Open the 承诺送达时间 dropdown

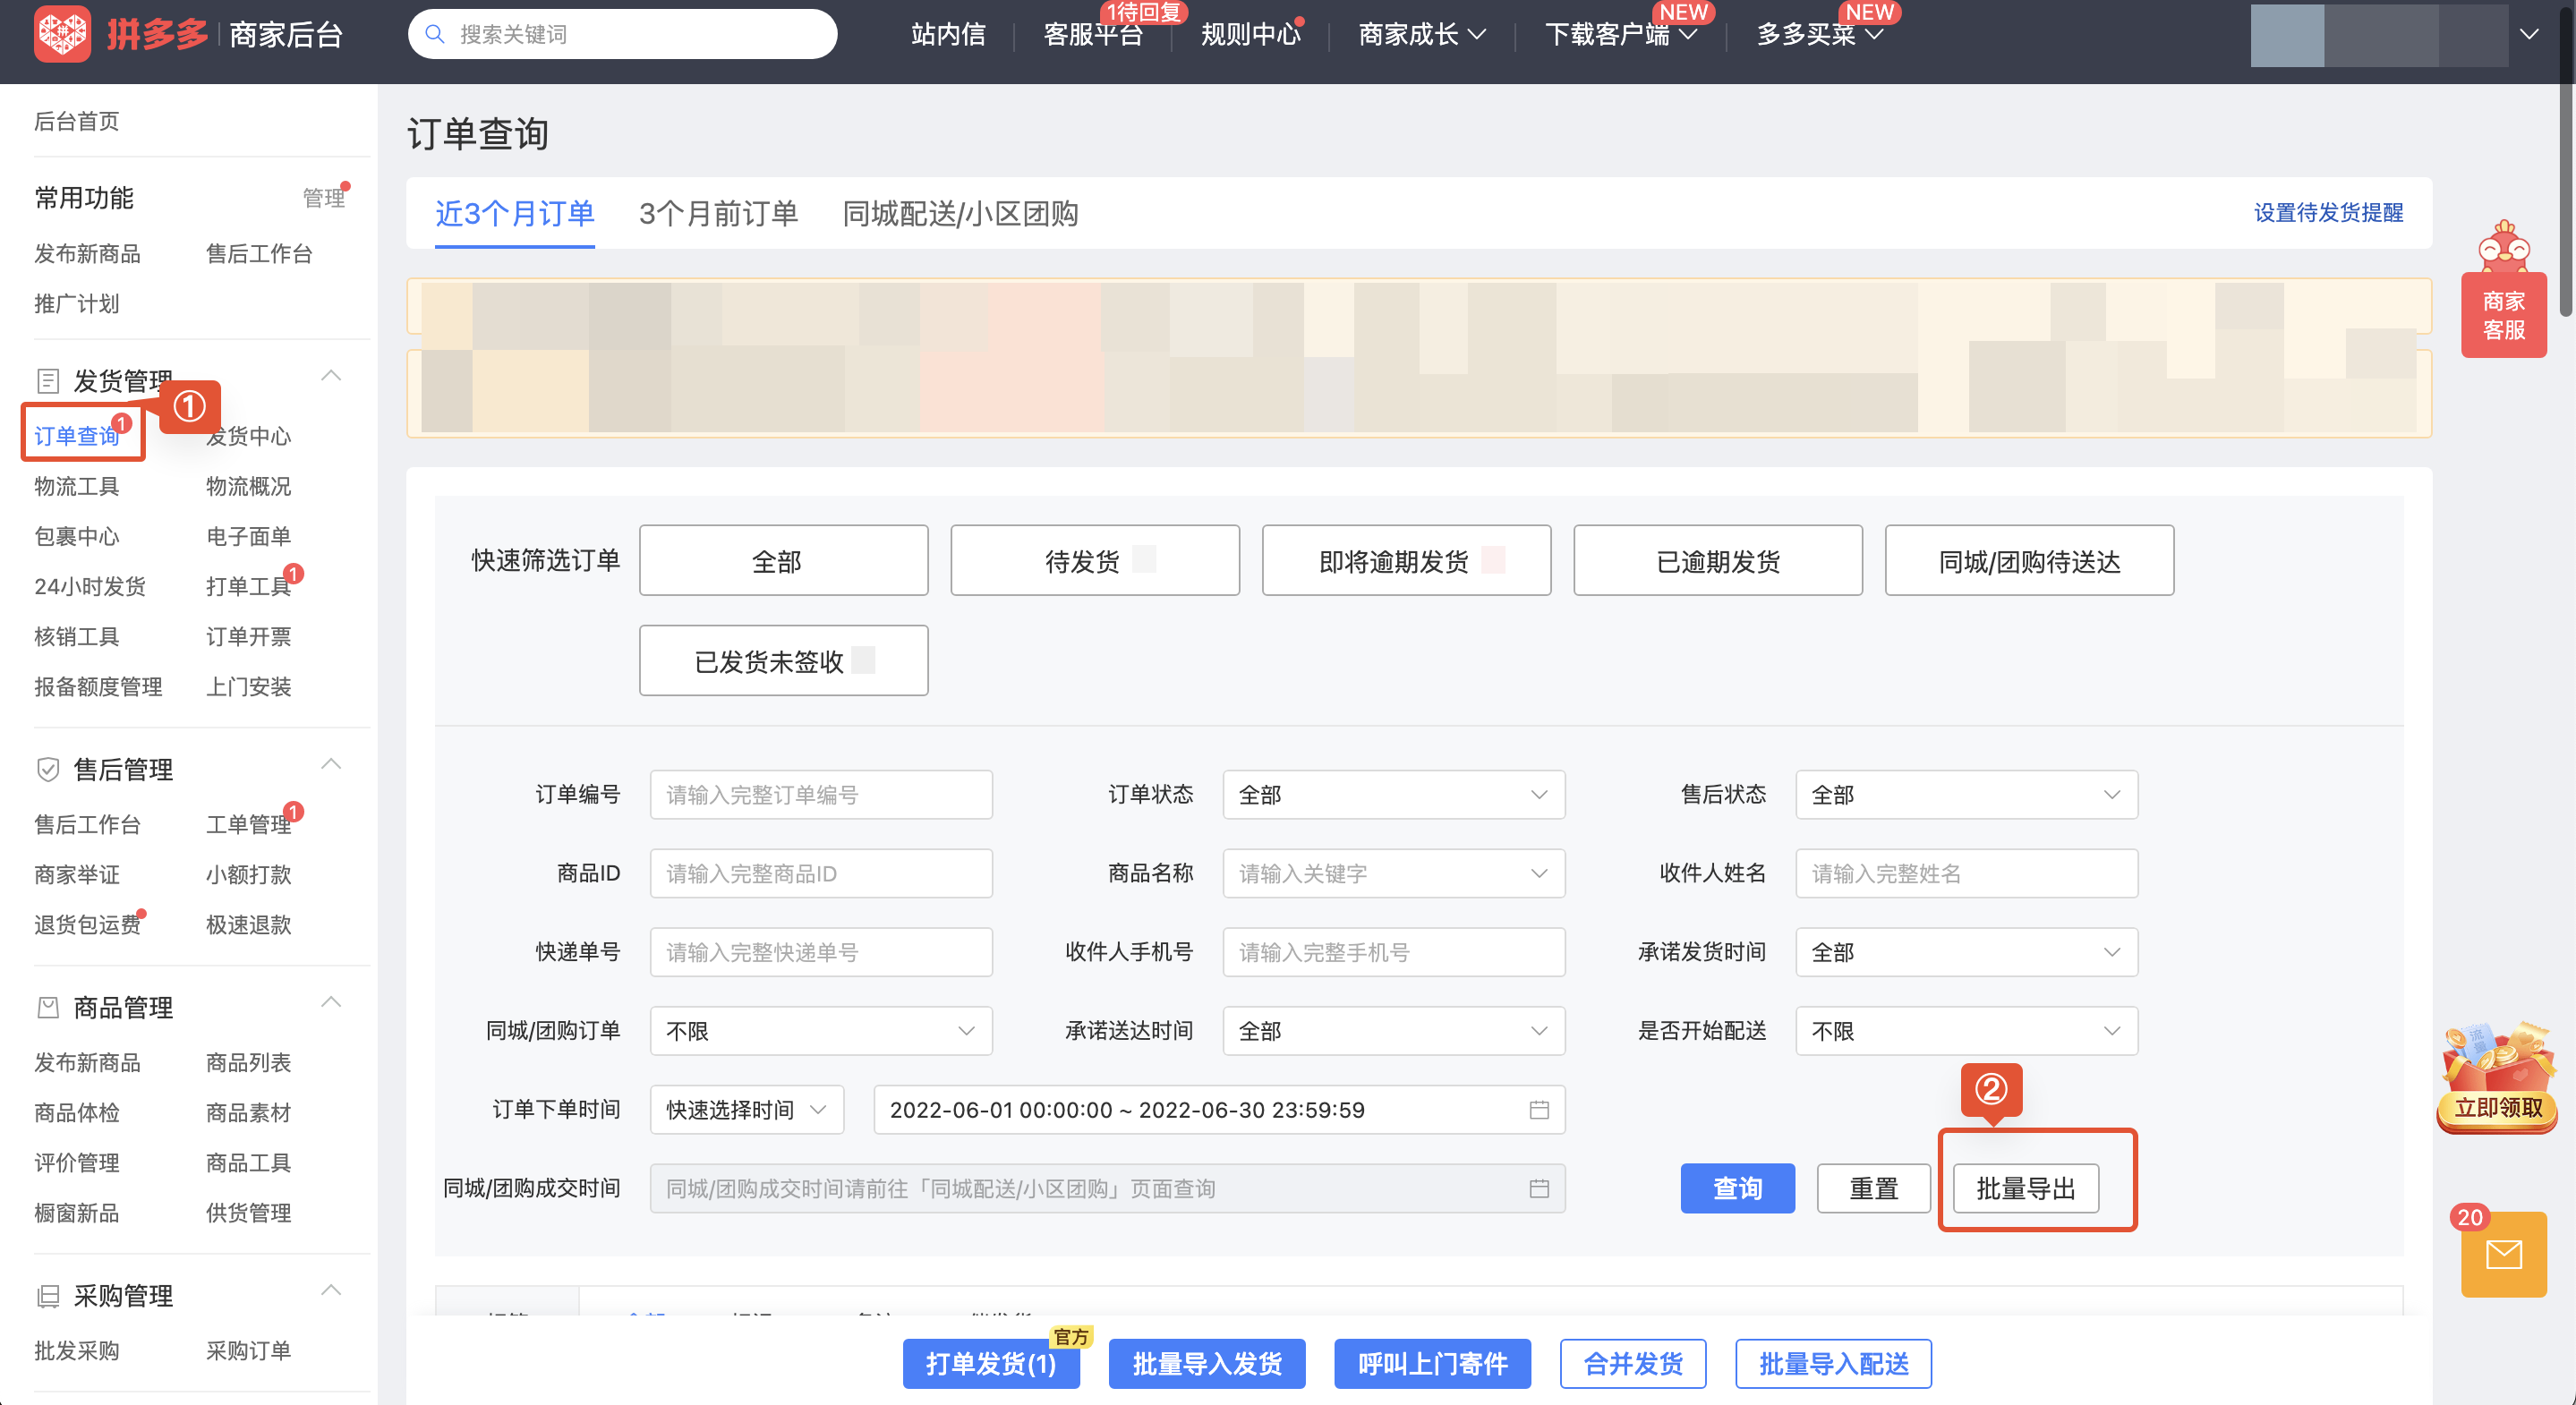(x=1393, y=1031)
